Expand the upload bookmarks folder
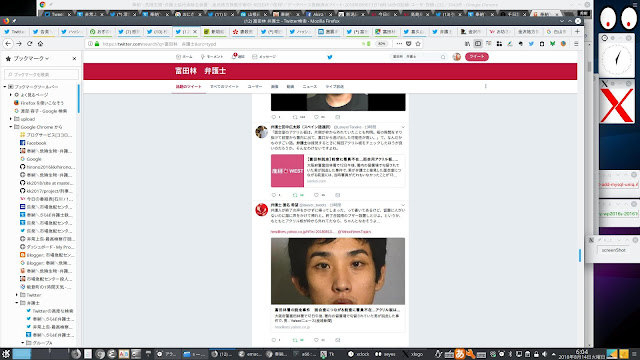The image size is (640, 360). point(11,119)
